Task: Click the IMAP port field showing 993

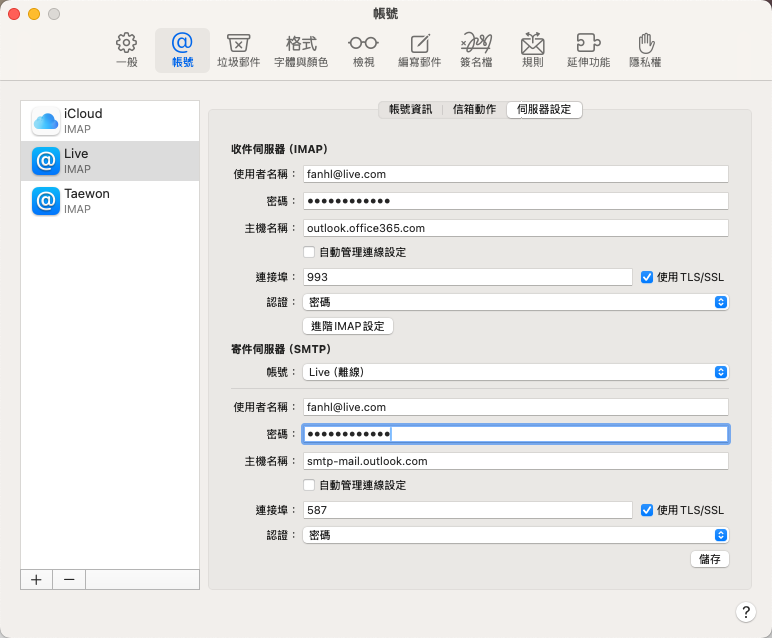Action: pyautogui.click(x=468, y=277)
